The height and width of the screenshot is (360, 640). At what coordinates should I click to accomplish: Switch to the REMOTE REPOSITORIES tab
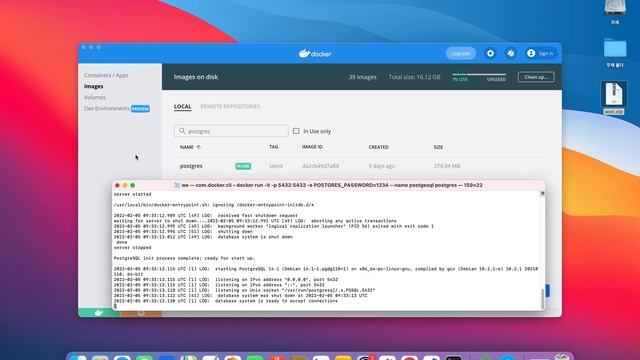[x=230, y=107]
